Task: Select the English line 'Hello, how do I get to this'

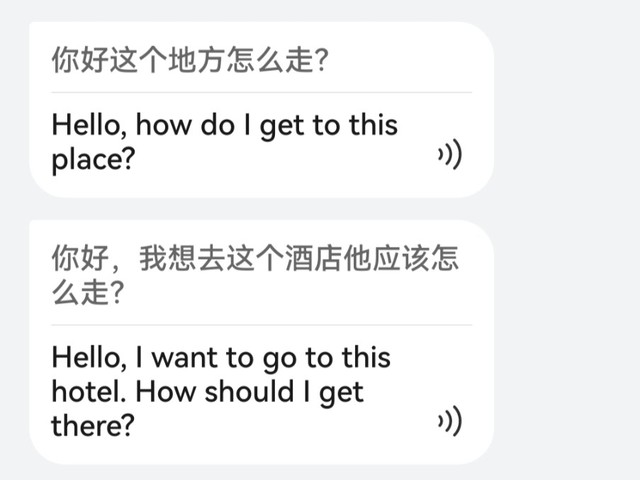Action: click(x=224, y=125)
